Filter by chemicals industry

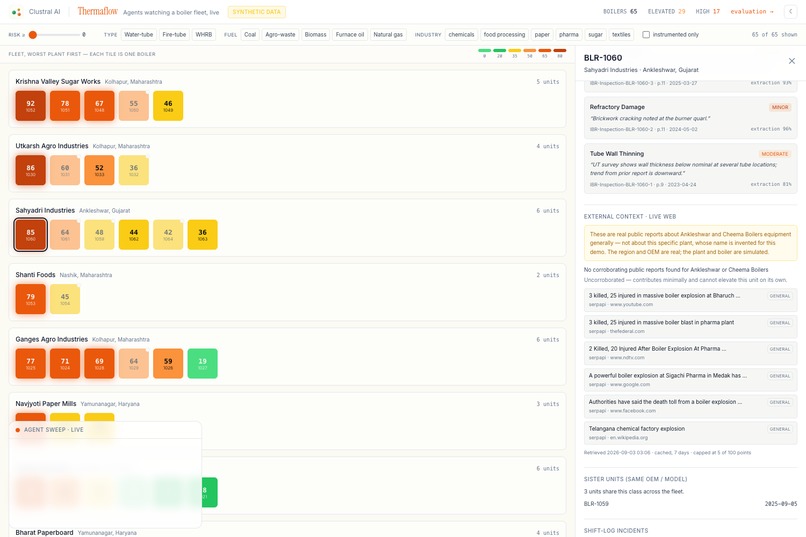[461, 34]
